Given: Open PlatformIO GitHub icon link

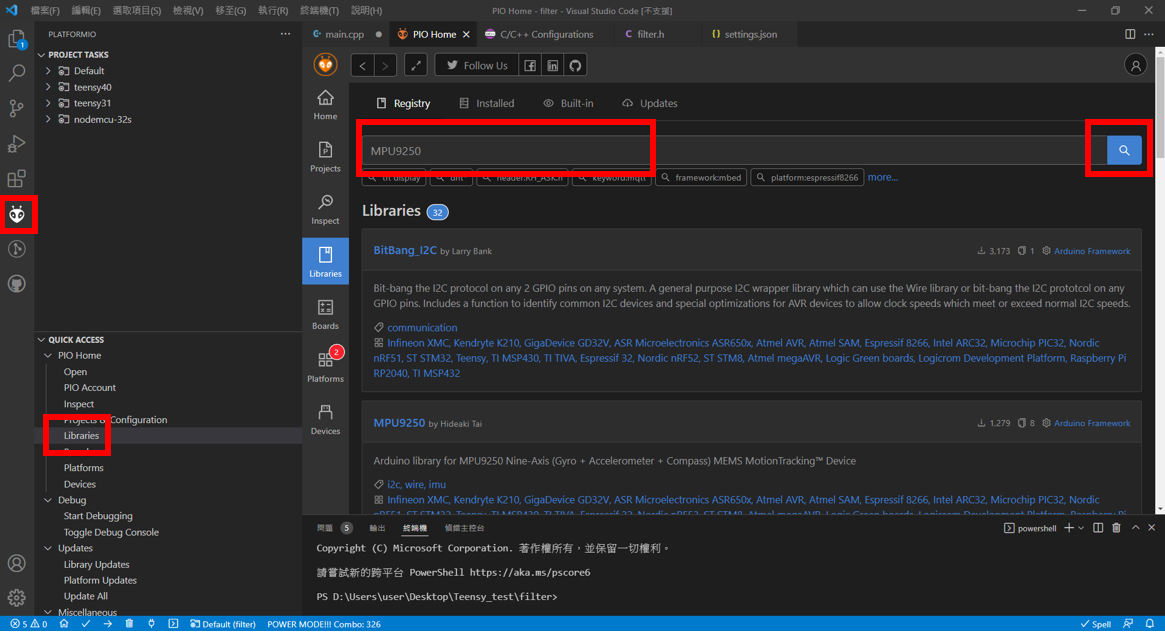Looking at the screenshot, I should tap(575, 65).
